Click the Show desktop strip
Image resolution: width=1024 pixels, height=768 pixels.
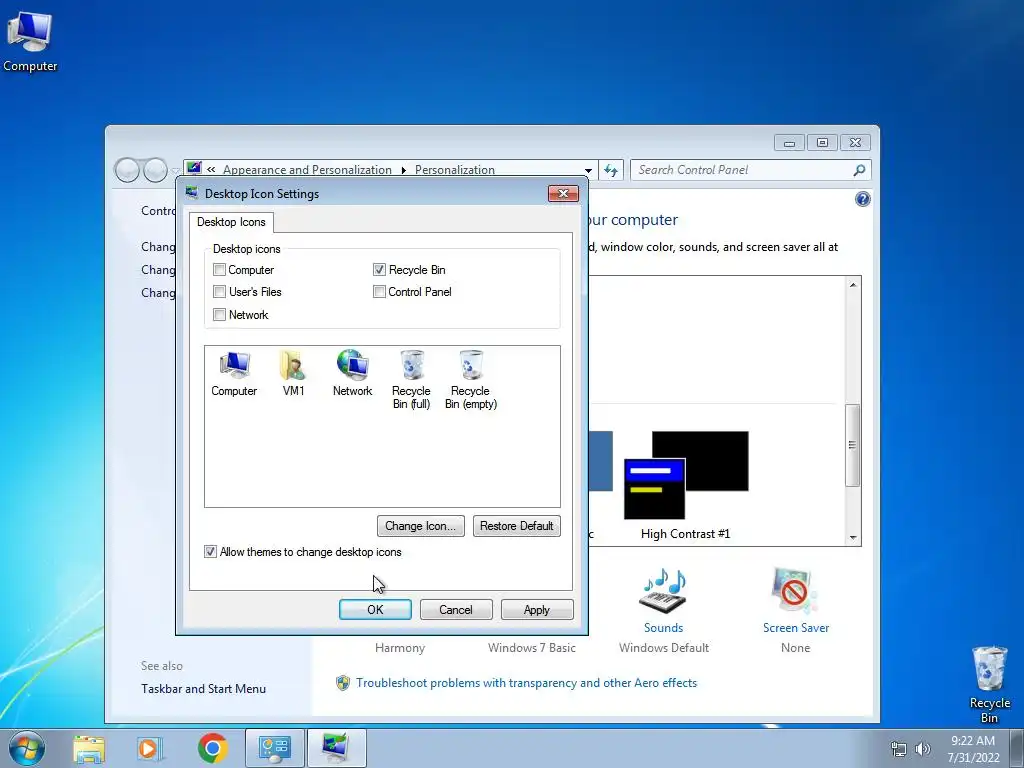[x=1017, y=748]
